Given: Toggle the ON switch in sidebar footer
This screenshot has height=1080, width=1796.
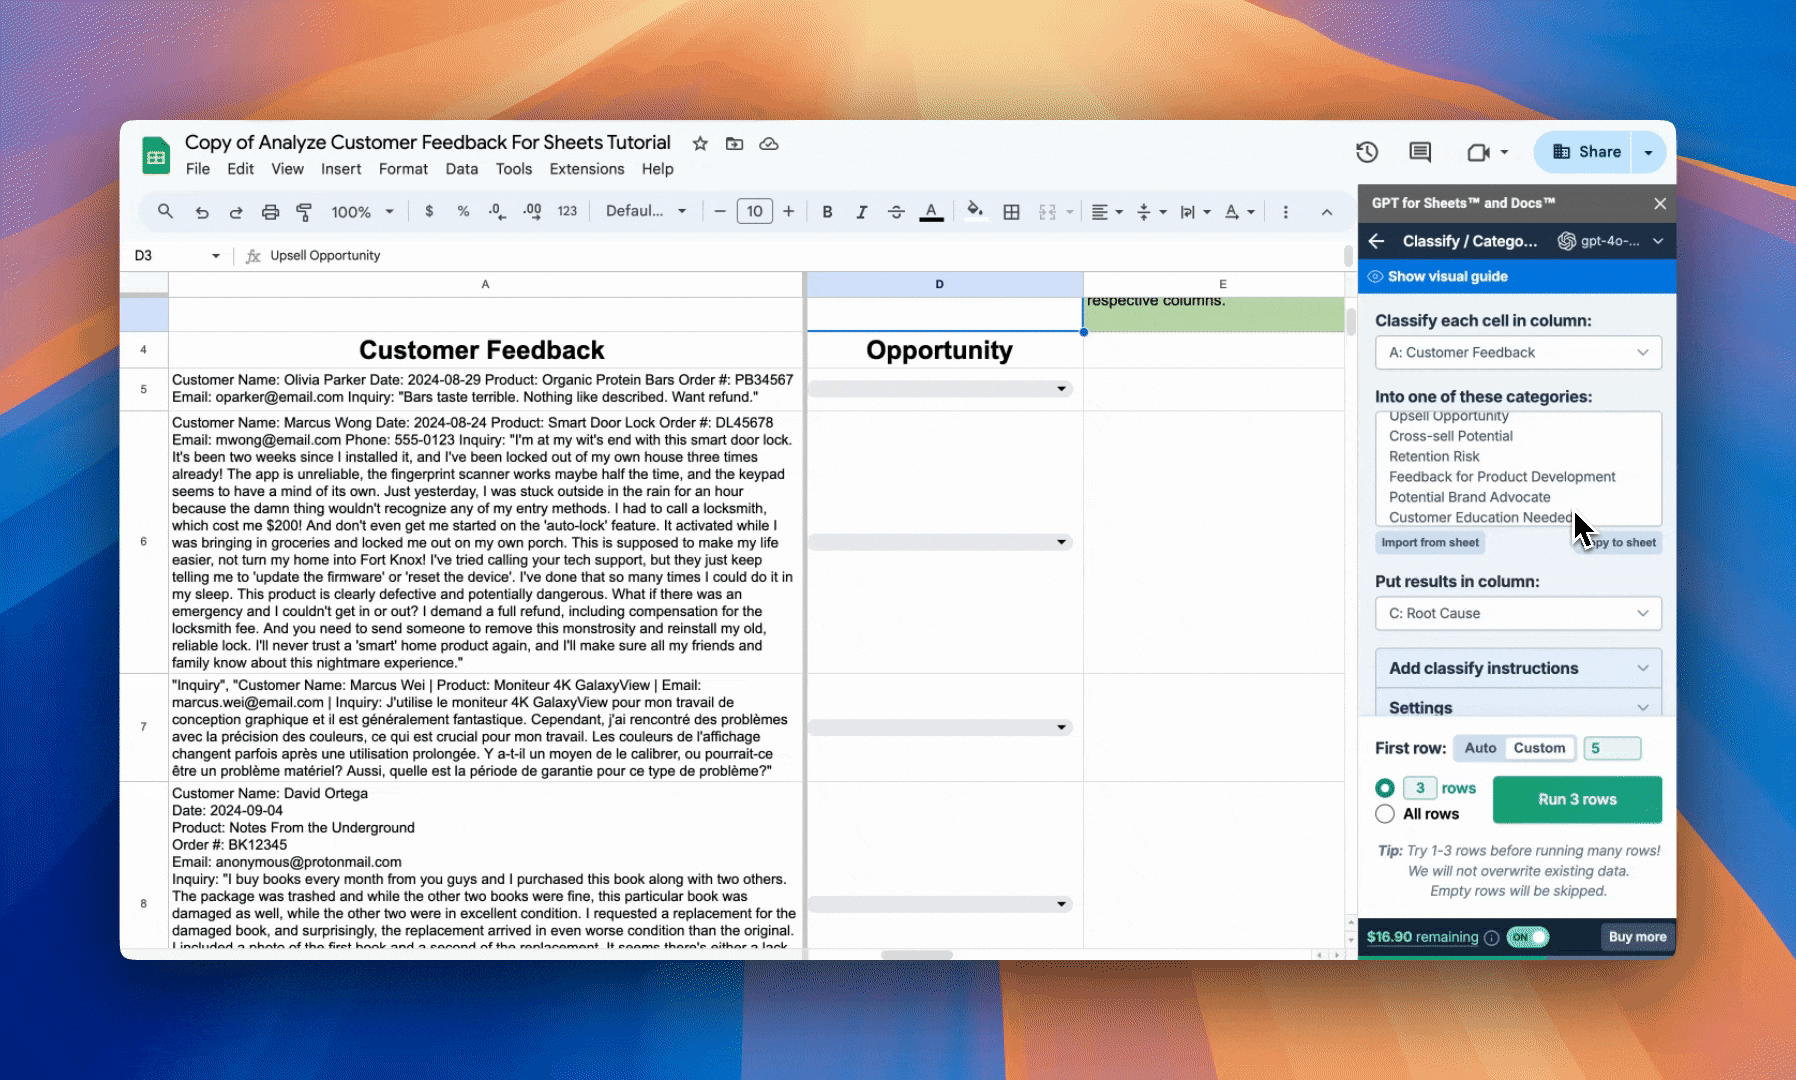Looking at the screenshot, I should (x=1527, y=937).
